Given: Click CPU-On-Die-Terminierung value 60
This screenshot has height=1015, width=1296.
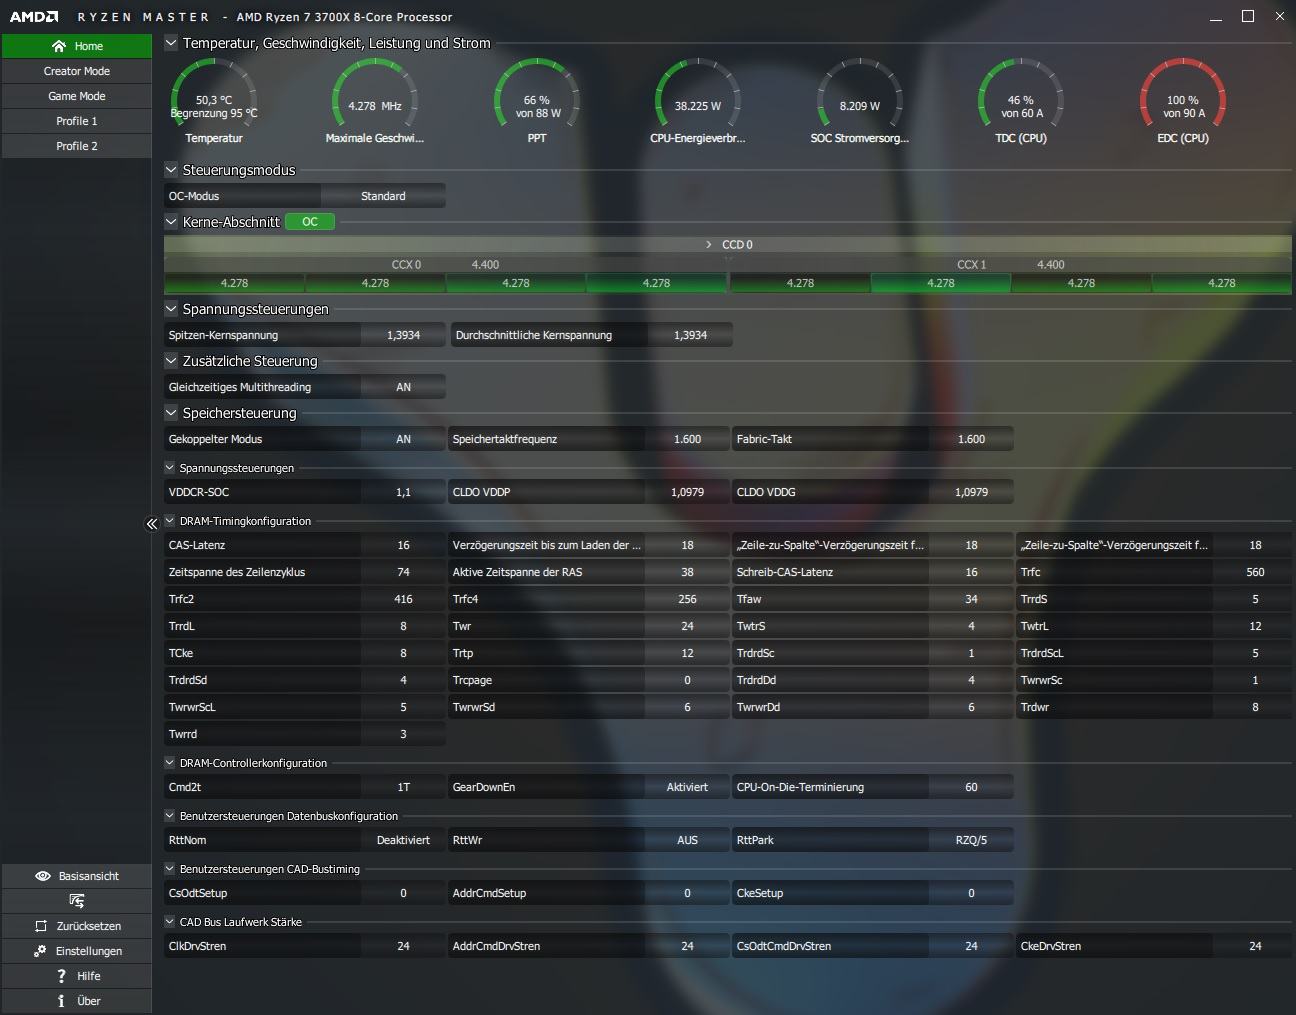Looking at the screenshot, I should tap(971, 787).
